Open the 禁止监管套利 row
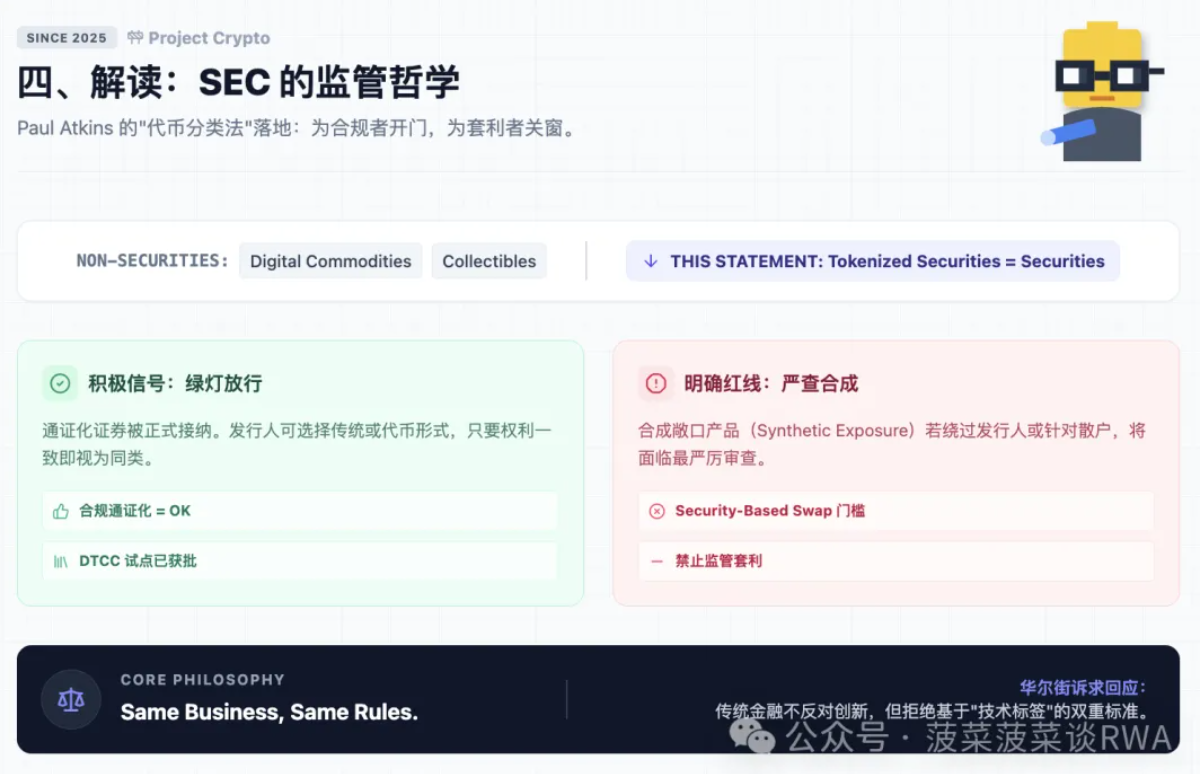The height and width of the screenshot is (774, 1200). (x=896, y=561)
